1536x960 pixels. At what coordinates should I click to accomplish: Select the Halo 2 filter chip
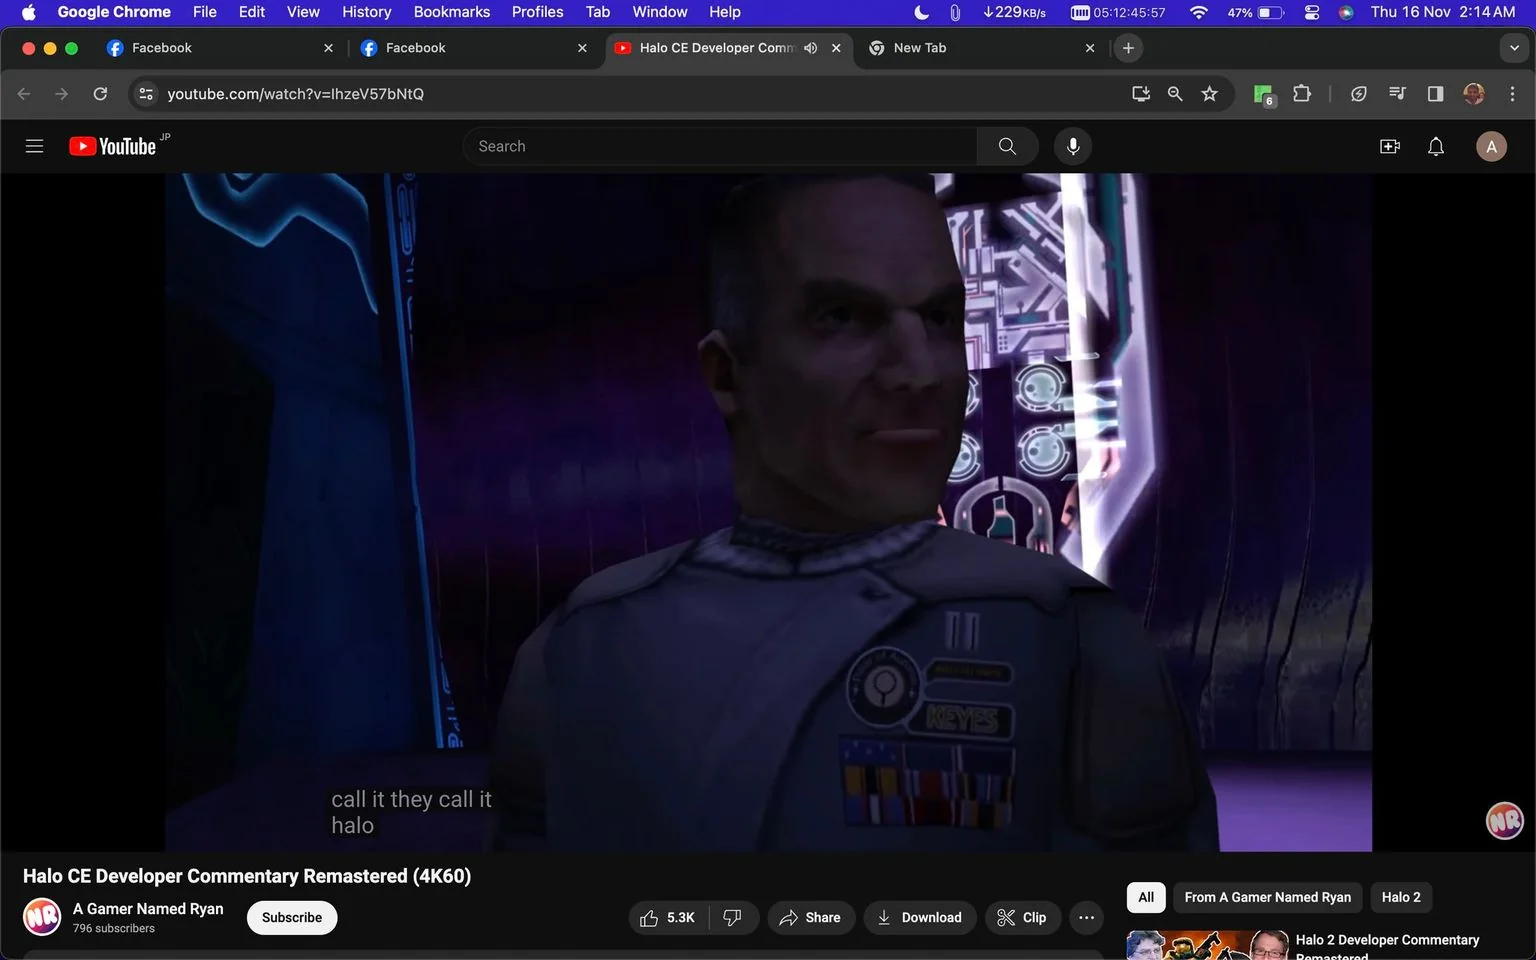(x=1401, y=897)
